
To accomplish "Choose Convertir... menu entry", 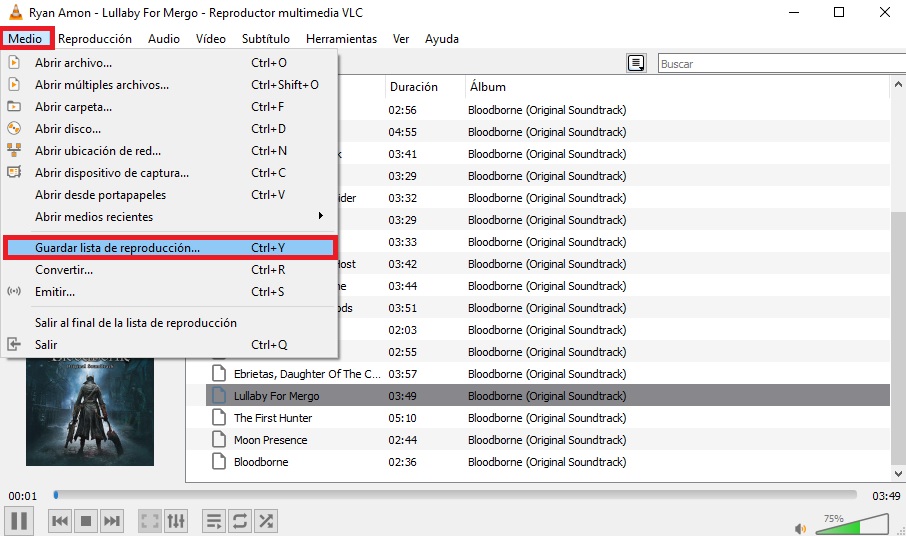I will click(169, 269).
